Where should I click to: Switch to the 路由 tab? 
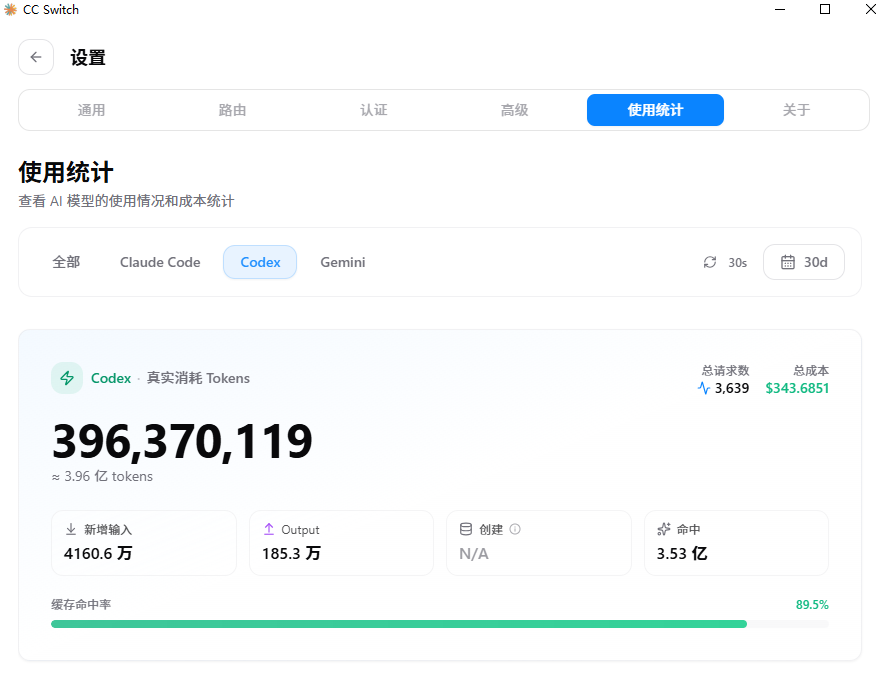[232, 110]
